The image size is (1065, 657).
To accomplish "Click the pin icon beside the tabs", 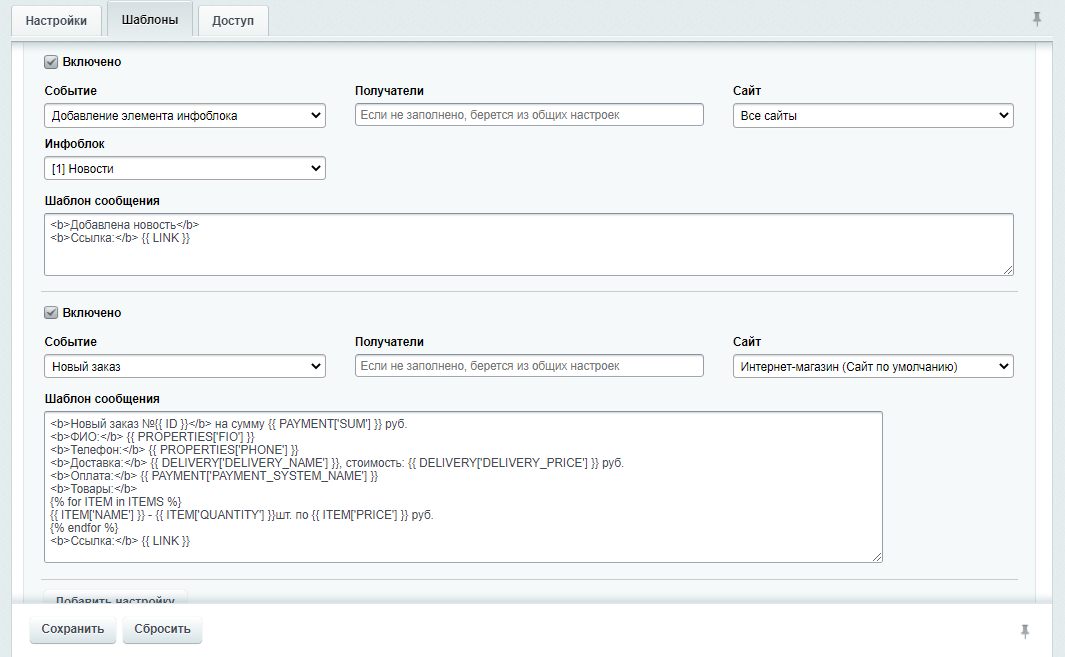I will pyautogui.click(x=1037, y=19).
